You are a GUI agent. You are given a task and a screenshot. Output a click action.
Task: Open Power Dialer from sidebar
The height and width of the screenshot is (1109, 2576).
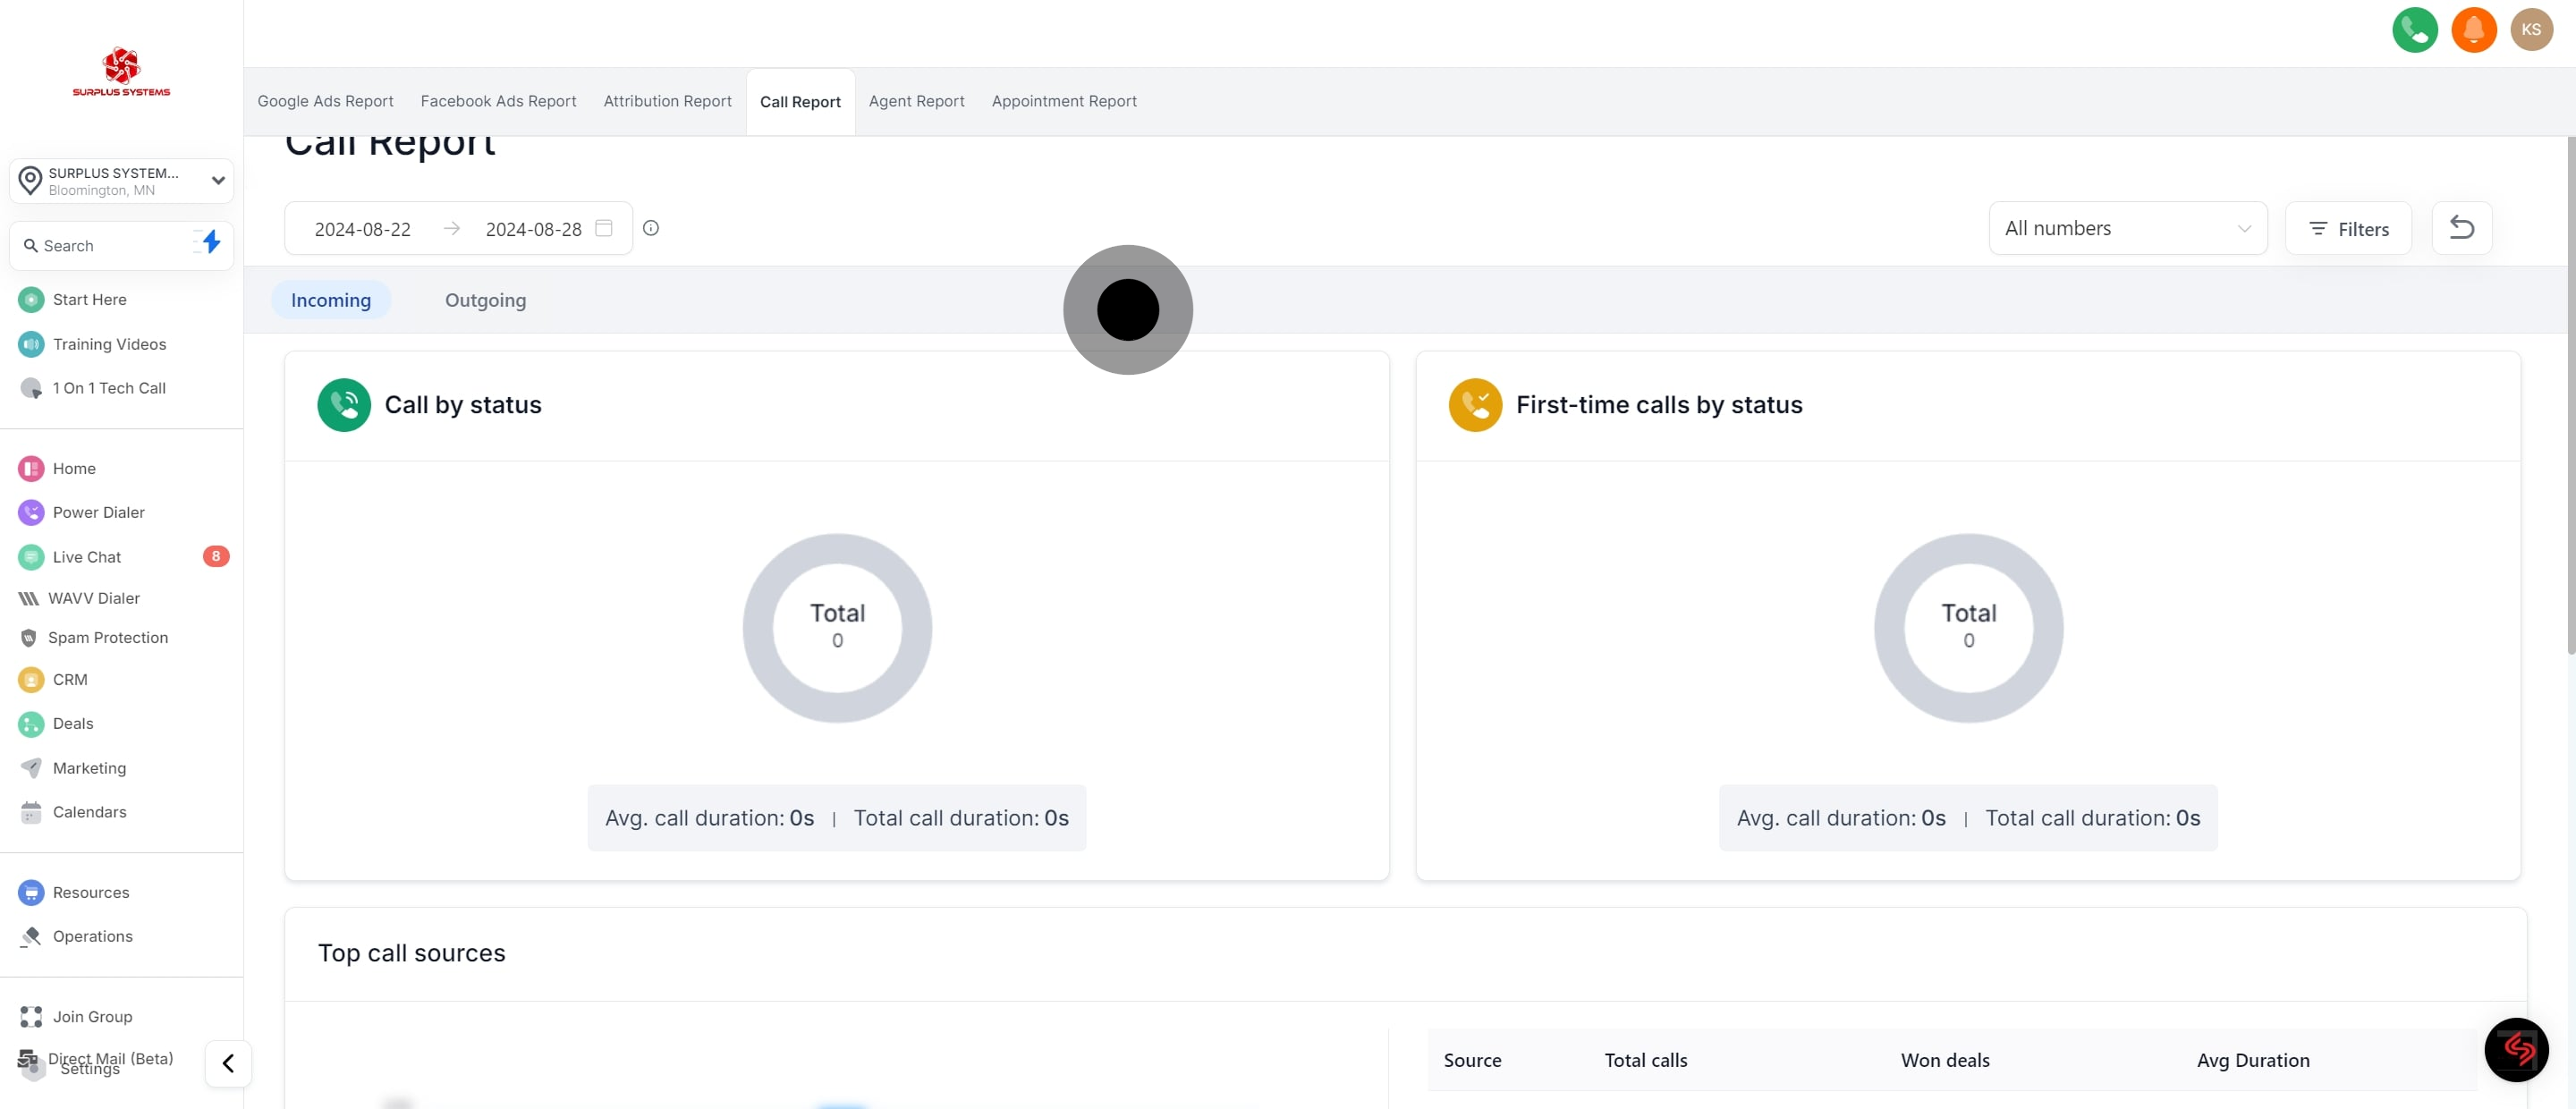[98, 512]
